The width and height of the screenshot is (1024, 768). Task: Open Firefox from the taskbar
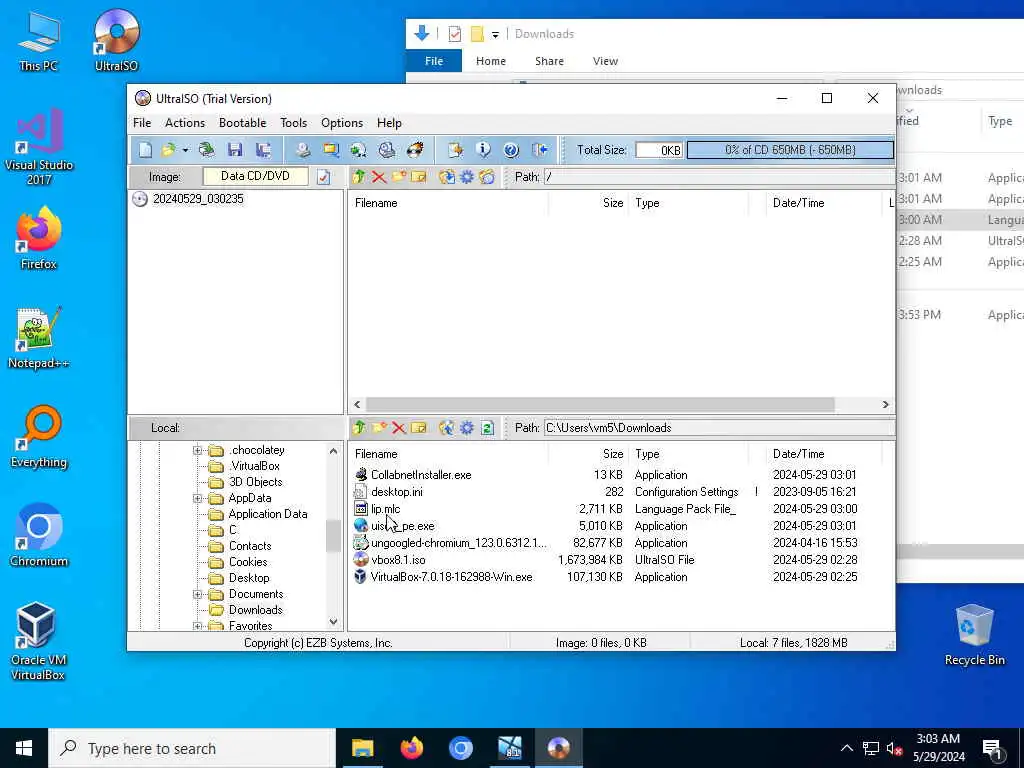411,748
